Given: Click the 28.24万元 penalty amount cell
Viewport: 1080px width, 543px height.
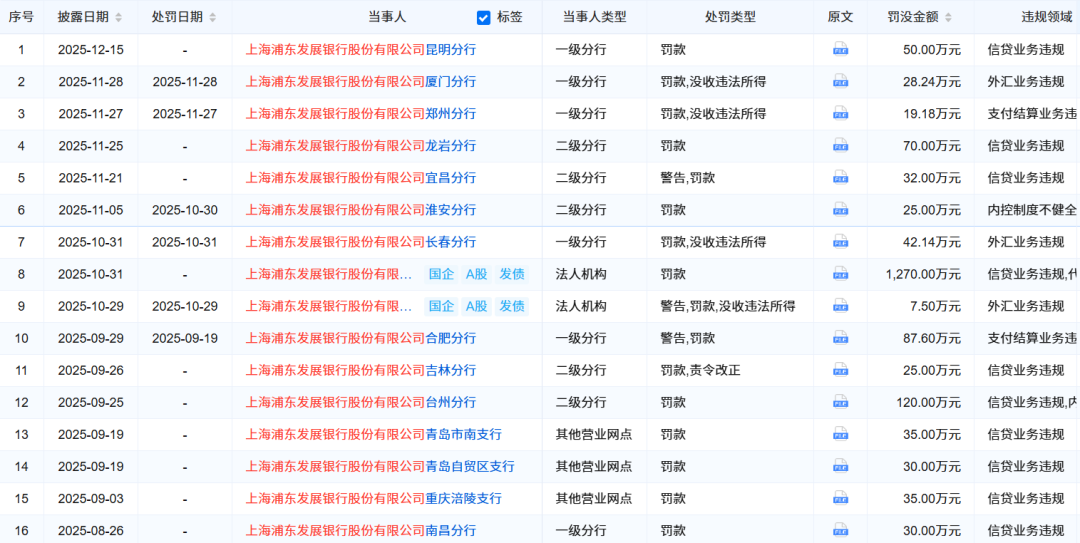Looking at the screenshot, I should (x=933, y=81).
